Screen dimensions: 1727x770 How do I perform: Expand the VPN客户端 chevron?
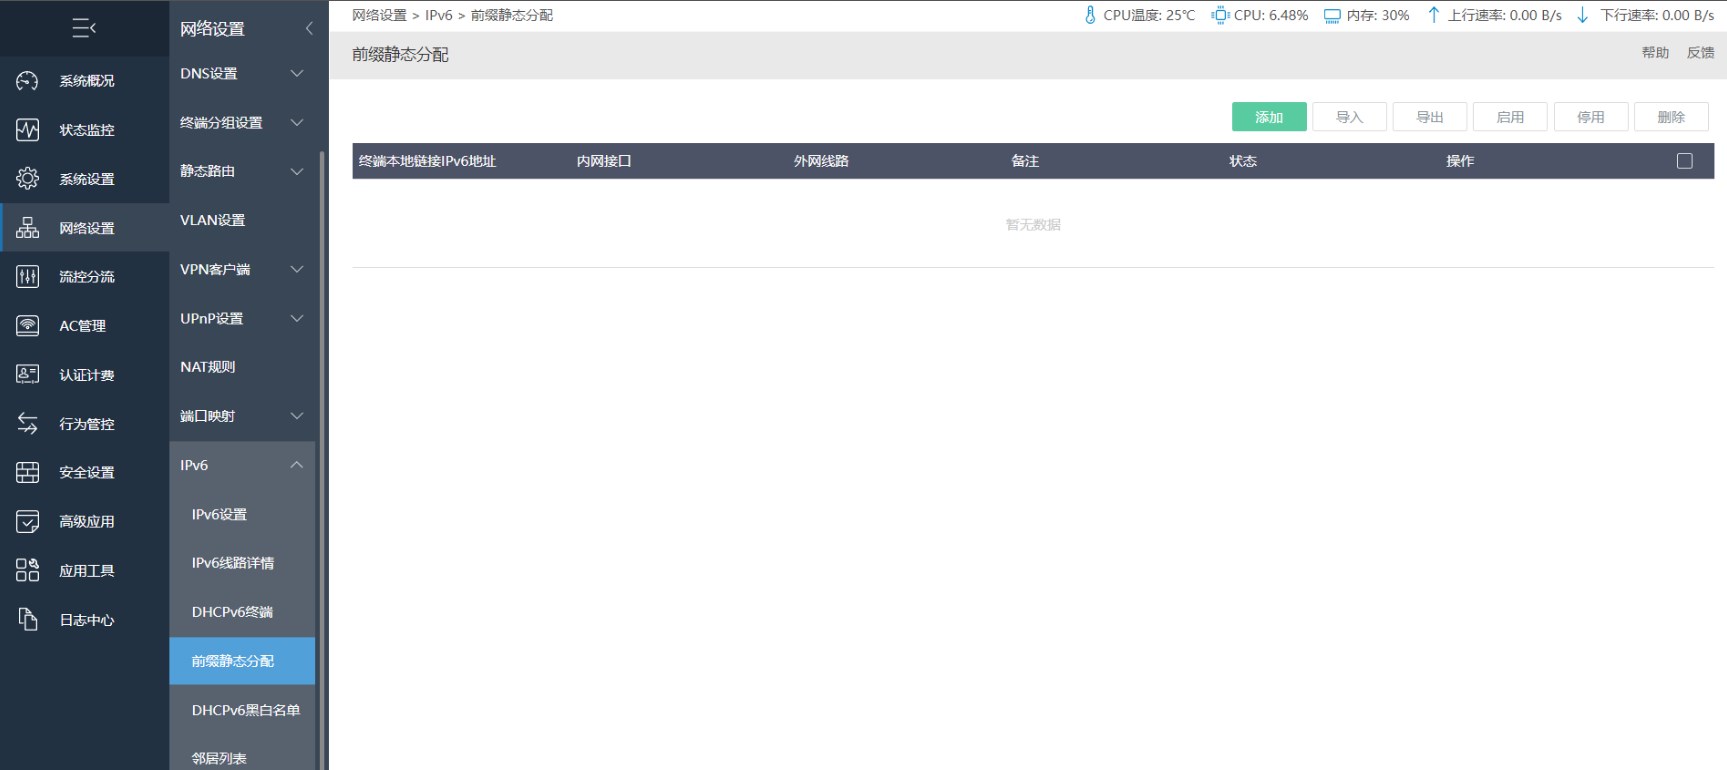[x=297, y=270]
